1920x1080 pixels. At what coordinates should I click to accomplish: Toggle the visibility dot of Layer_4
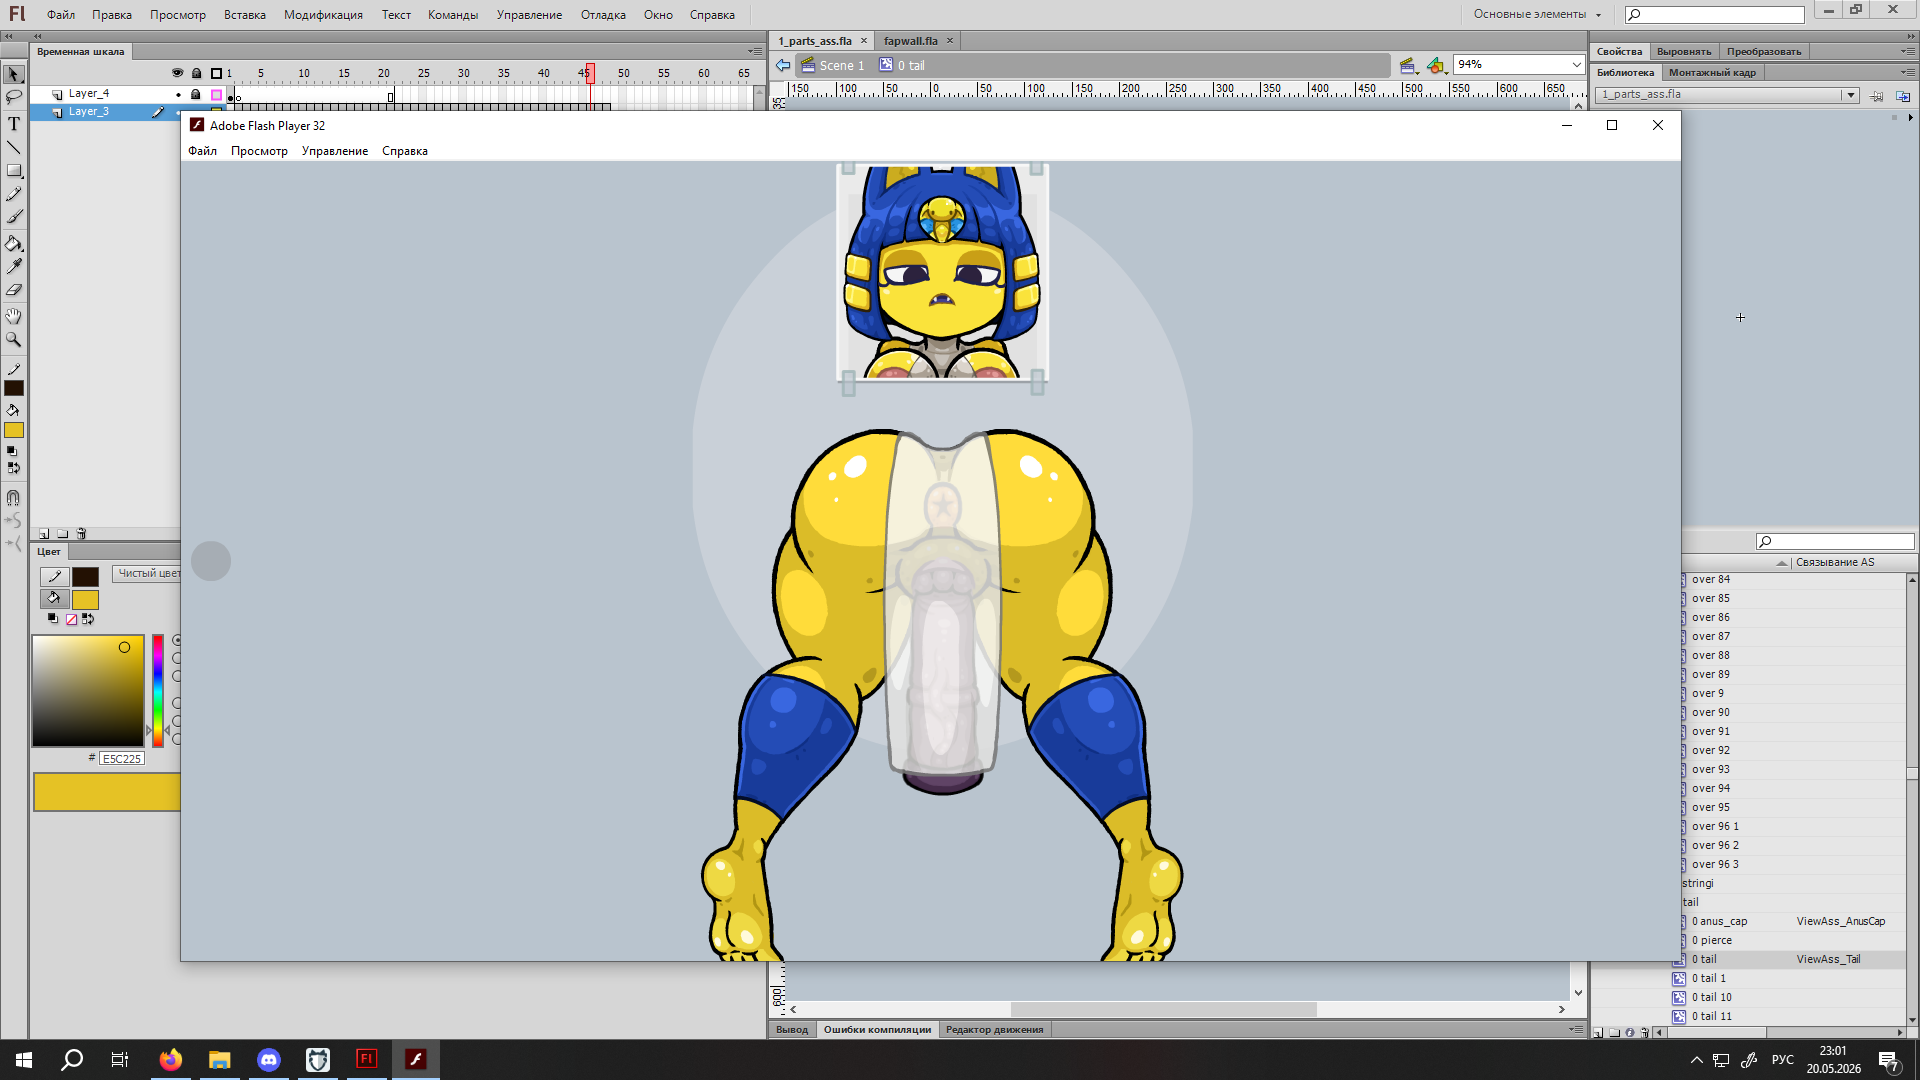coord(178,95)
